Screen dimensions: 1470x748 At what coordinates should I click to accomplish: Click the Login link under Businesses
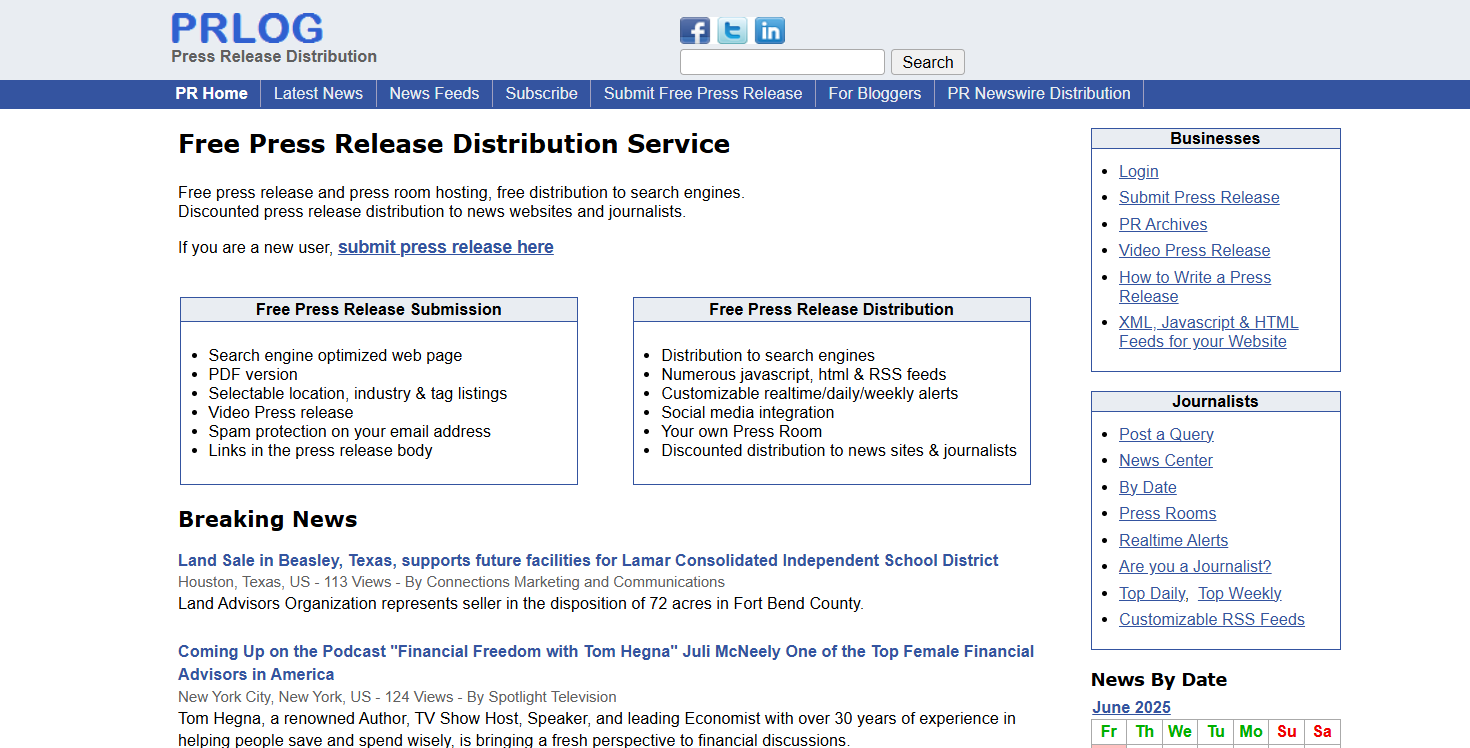tap(1139, 171)
